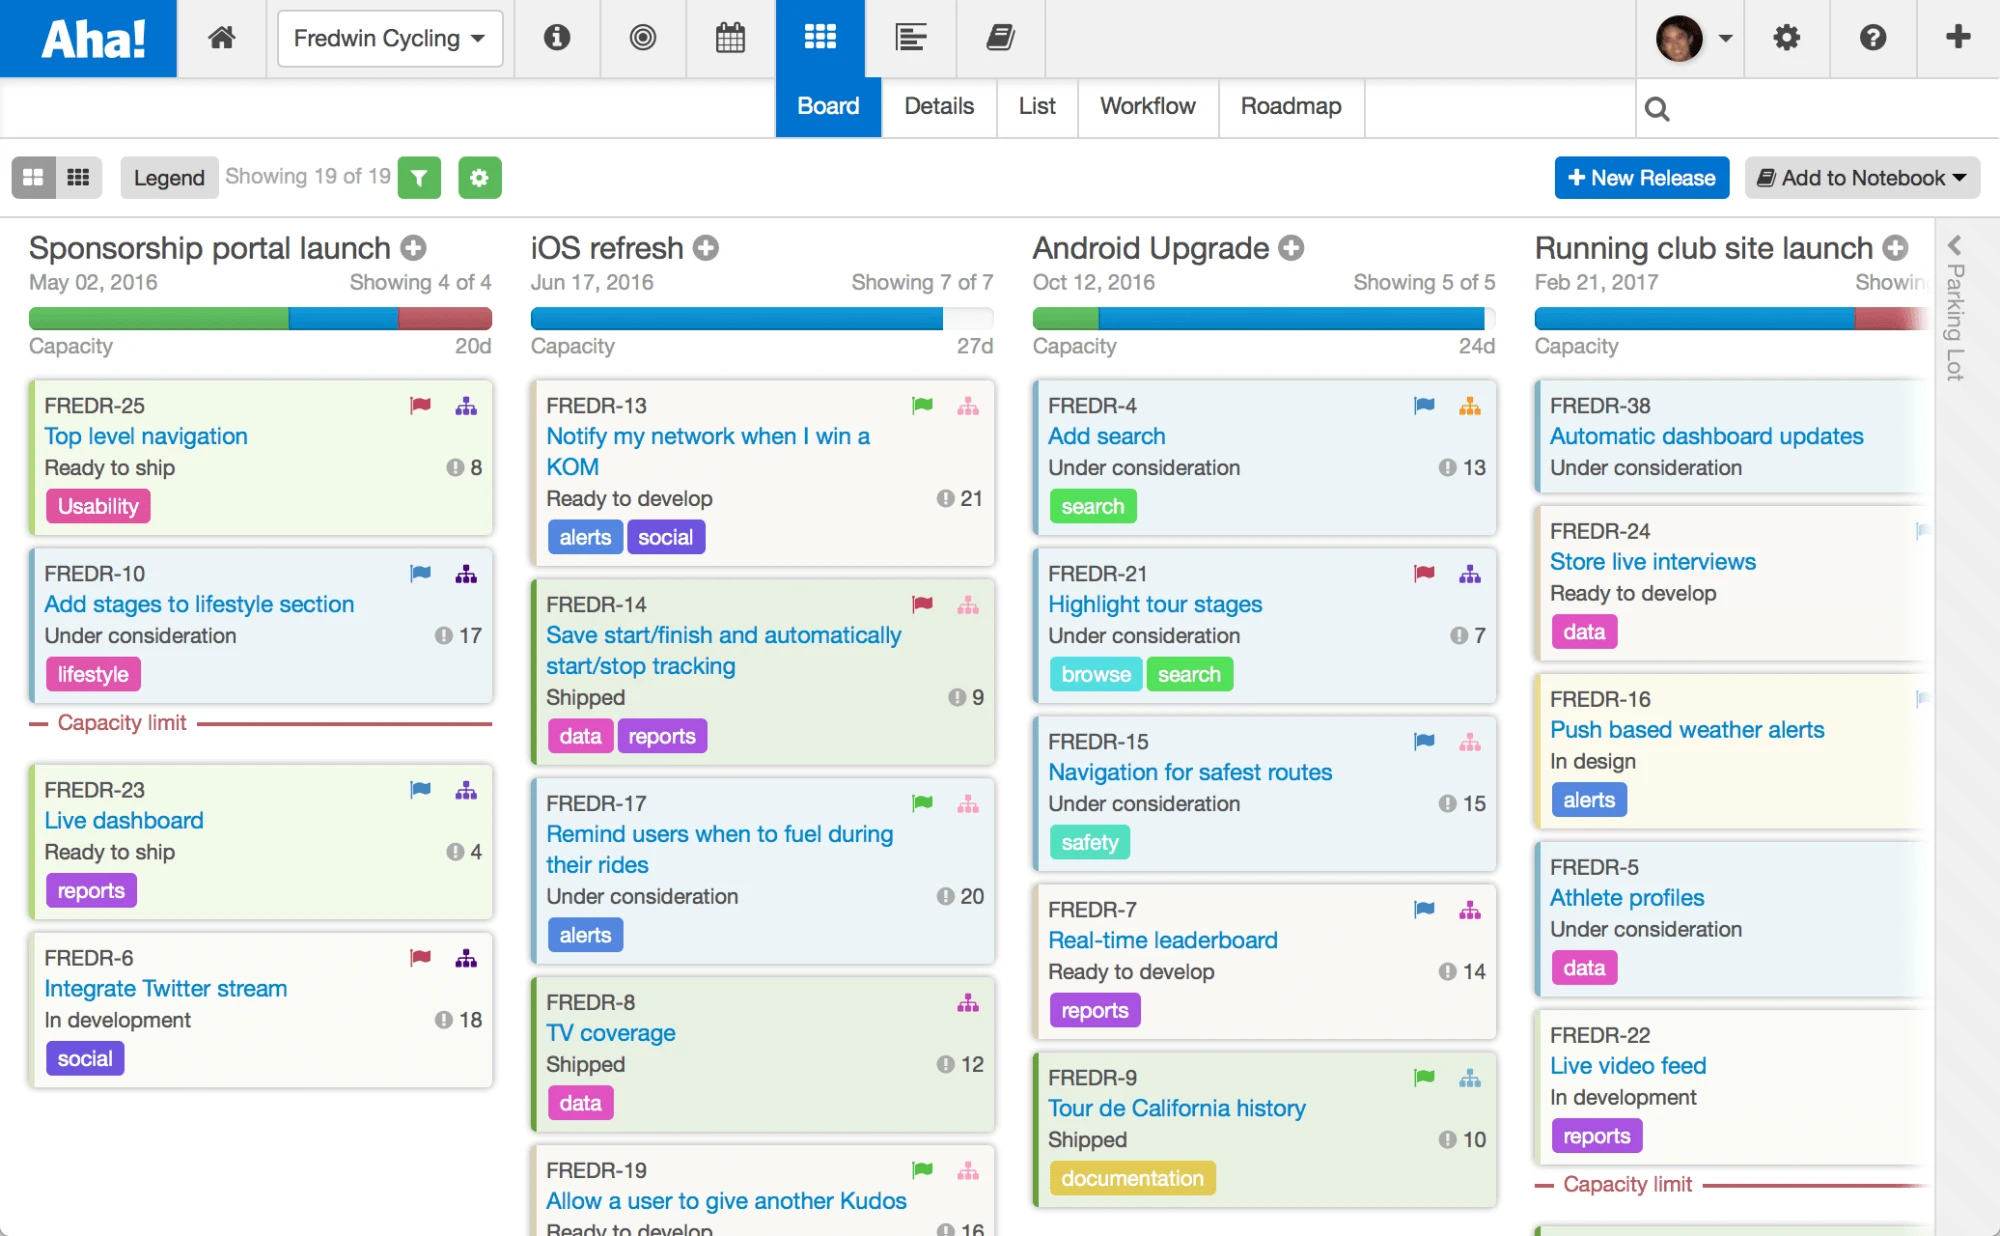Open the product info icon

[x=557, y=38]
